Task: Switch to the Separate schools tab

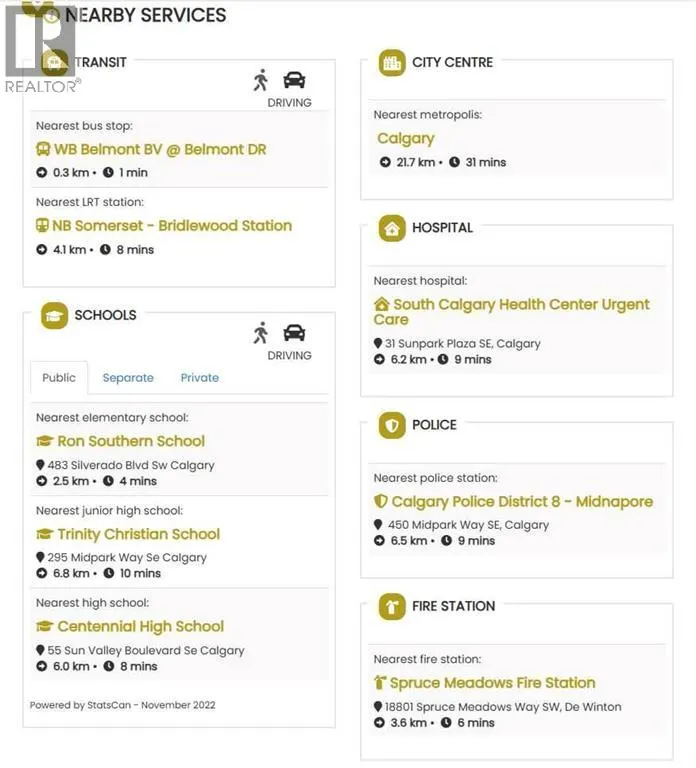Action: pyautogui.click(x=128, y=378)
